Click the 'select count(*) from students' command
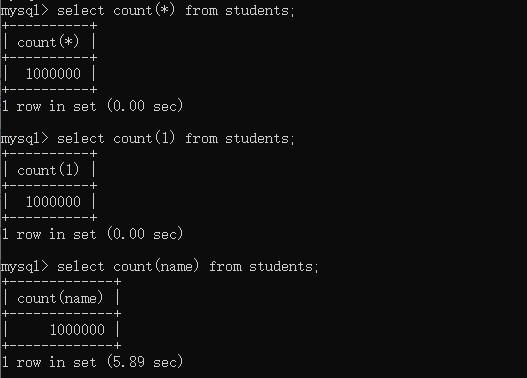The image size is (527, 378). pos(176,10)
